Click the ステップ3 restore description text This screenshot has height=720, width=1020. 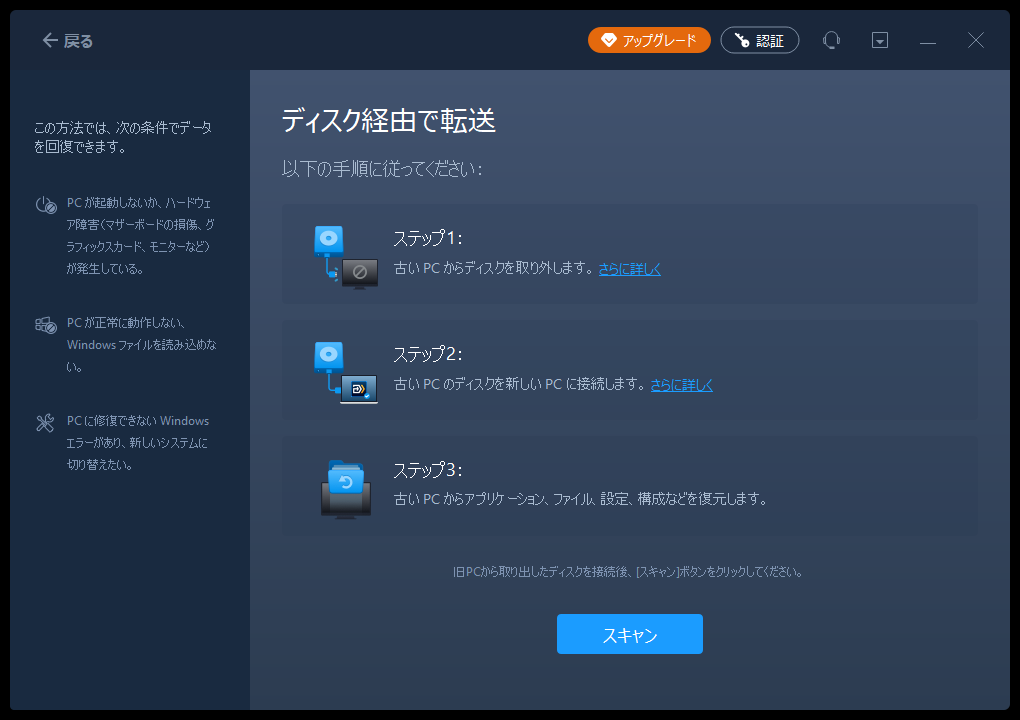[580, 499]
